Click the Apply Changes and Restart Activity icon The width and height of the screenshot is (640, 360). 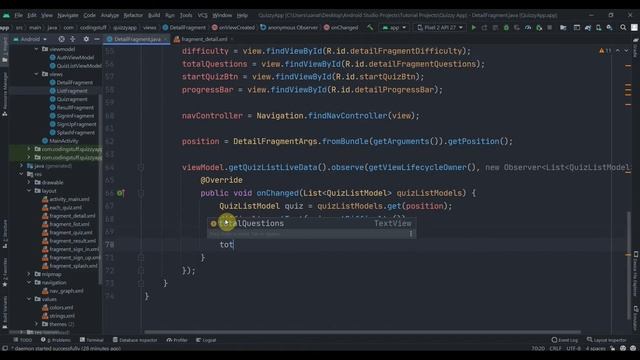pyautogui.click(x=484, y=27)
